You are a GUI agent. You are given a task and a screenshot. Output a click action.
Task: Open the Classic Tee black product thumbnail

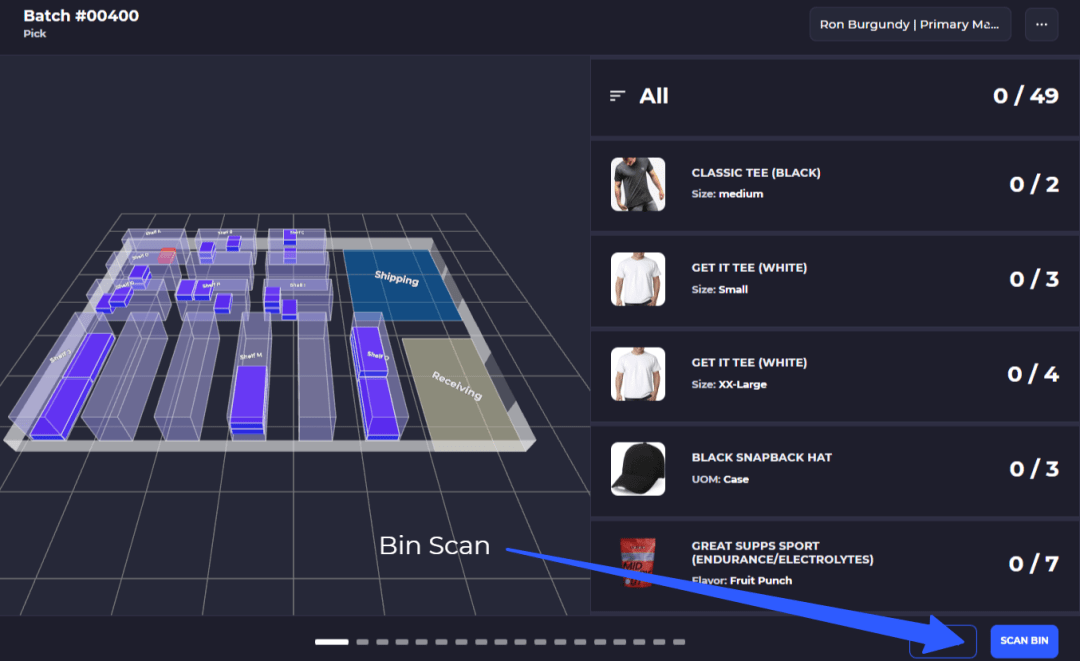coord(638,185)
